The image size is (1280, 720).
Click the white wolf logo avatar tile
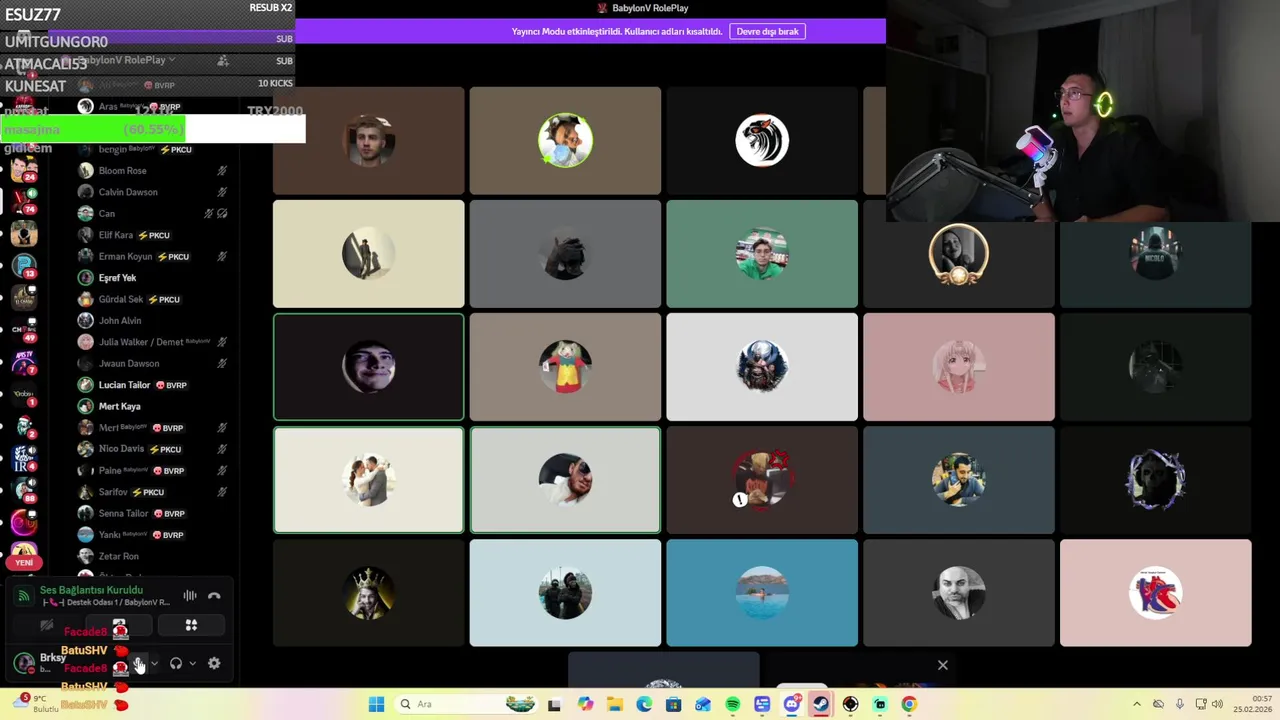click(762, 140)
